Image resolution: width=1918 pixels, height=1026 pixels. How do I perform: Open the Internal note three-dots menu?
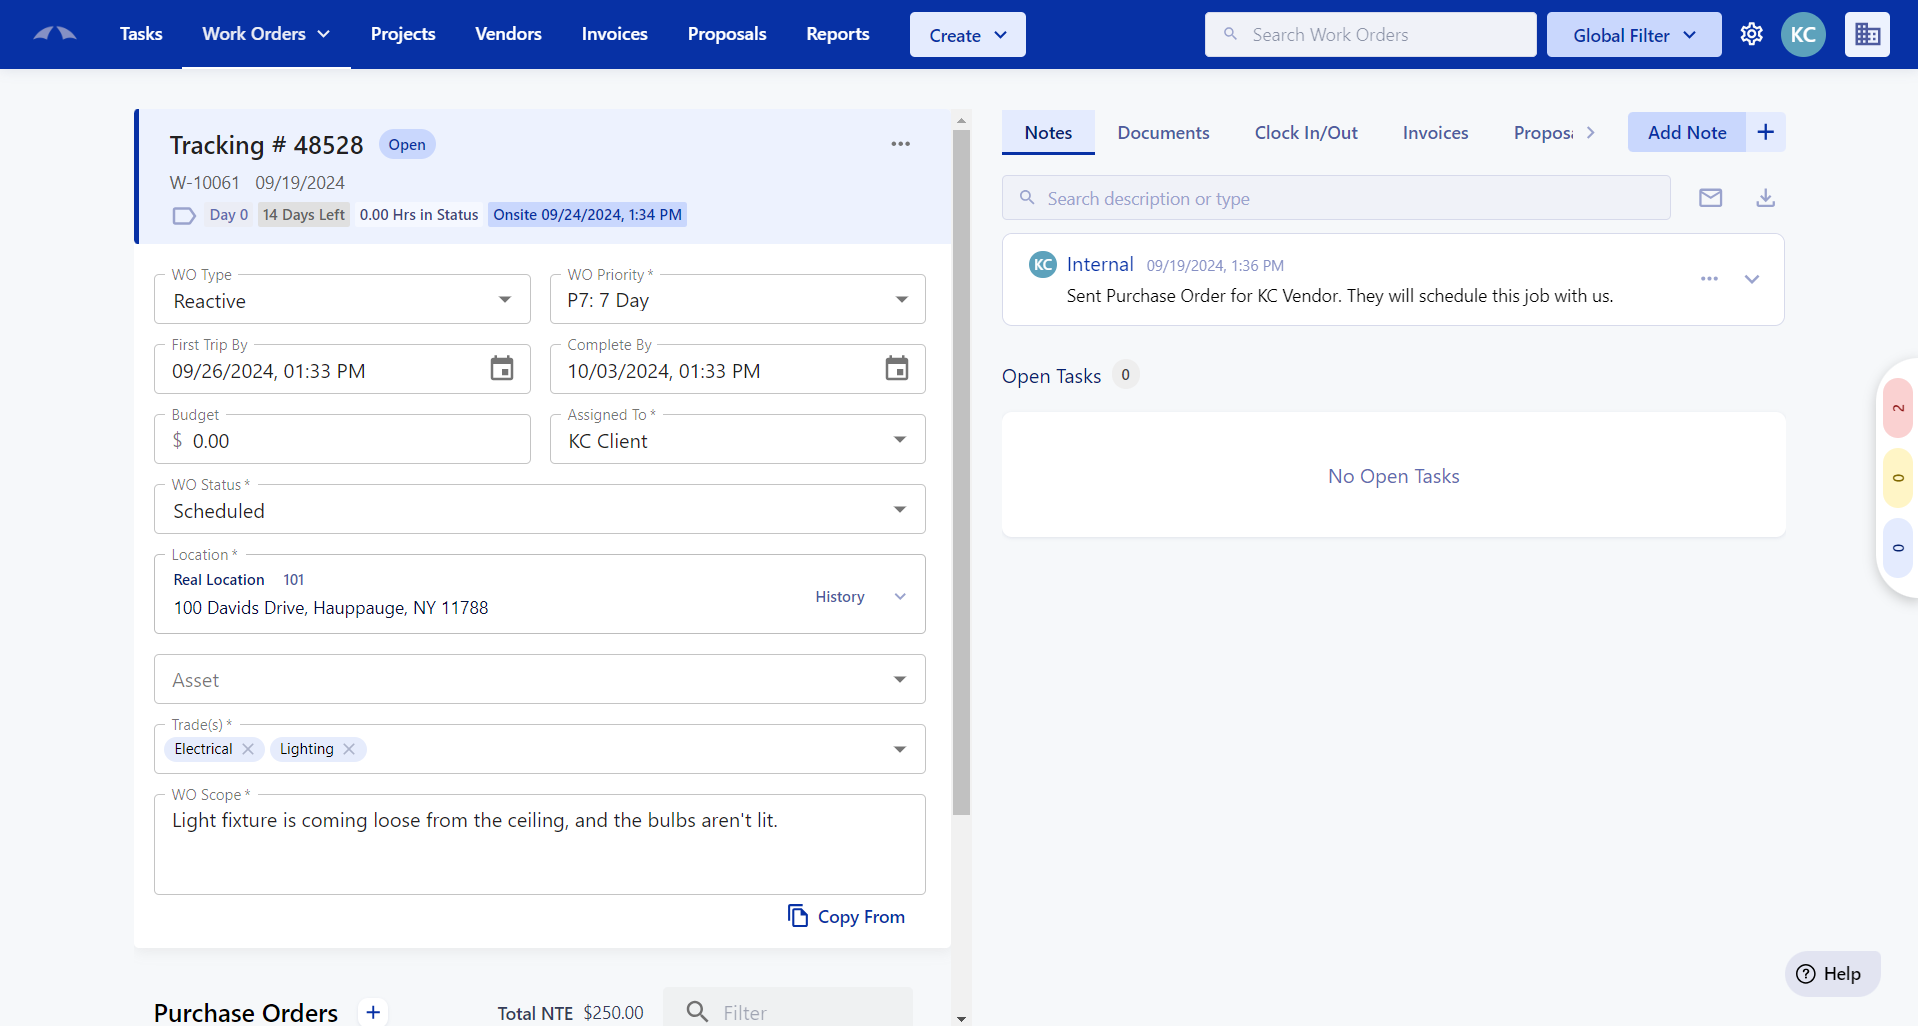pos(1709,279)
